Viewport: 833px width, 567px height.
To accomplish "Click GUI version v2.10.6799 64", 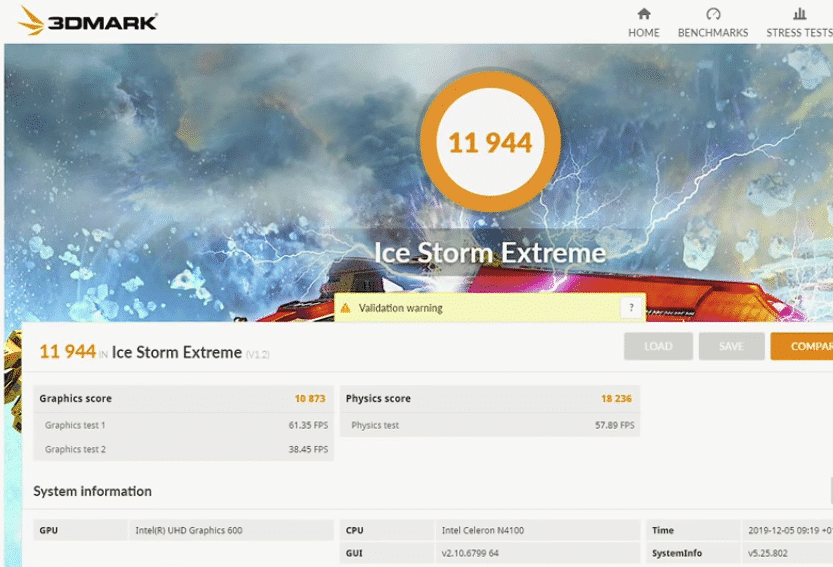I will point(470,553).
